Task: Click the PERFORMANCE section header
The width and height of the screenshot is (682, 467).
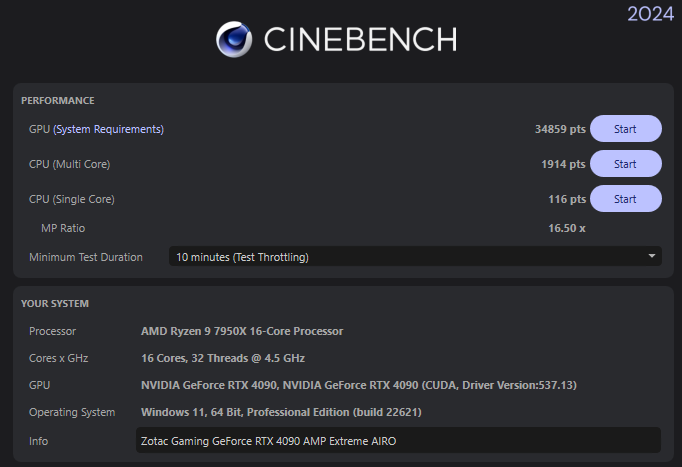Action: [58, 100]
